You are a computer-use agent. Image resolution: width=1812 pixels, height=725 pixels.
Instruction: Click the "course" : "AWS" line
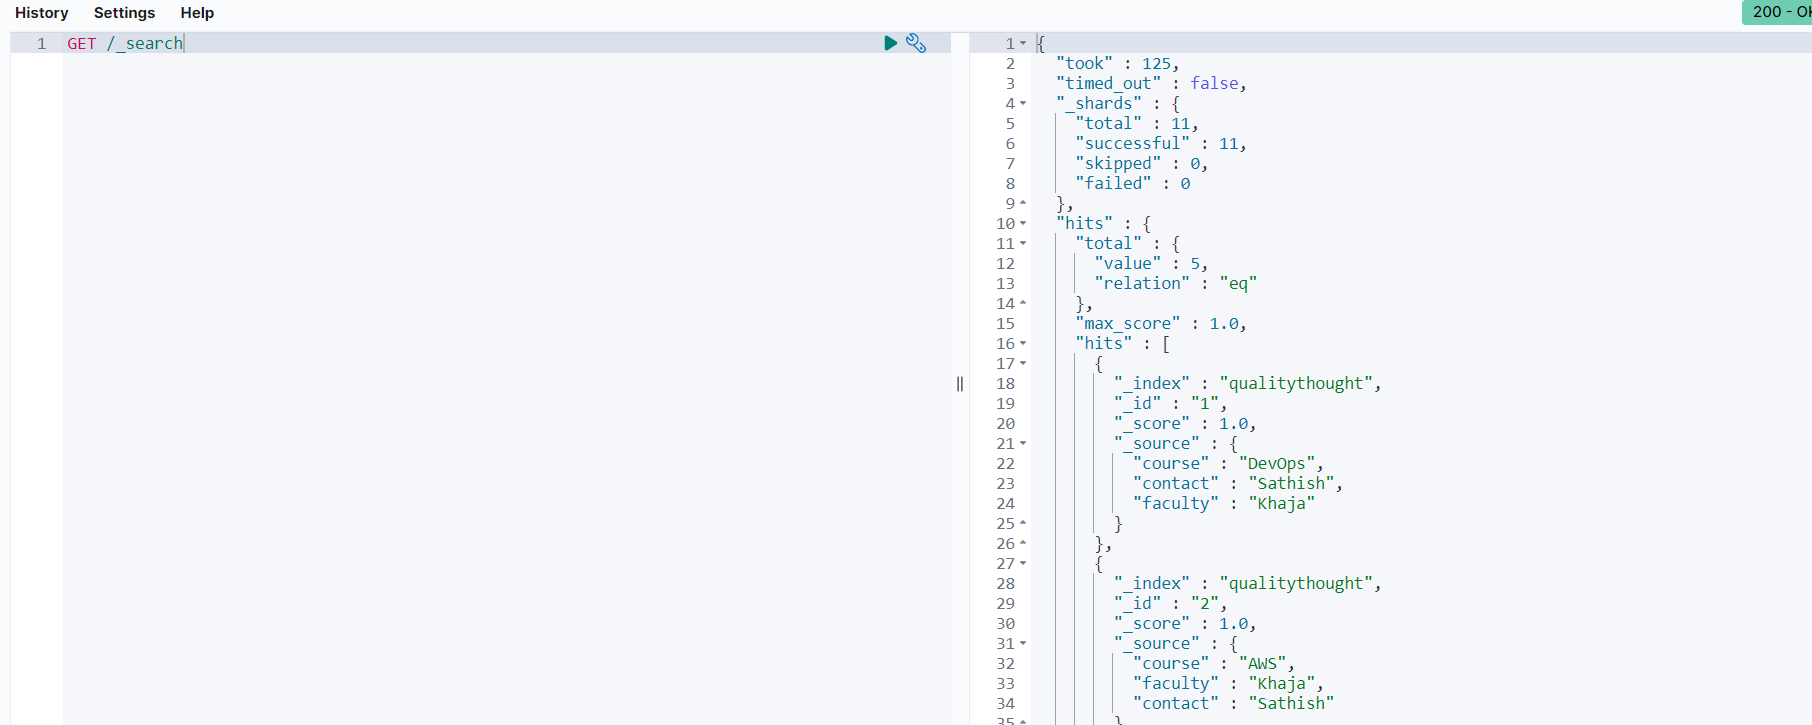click(1213, 663)
